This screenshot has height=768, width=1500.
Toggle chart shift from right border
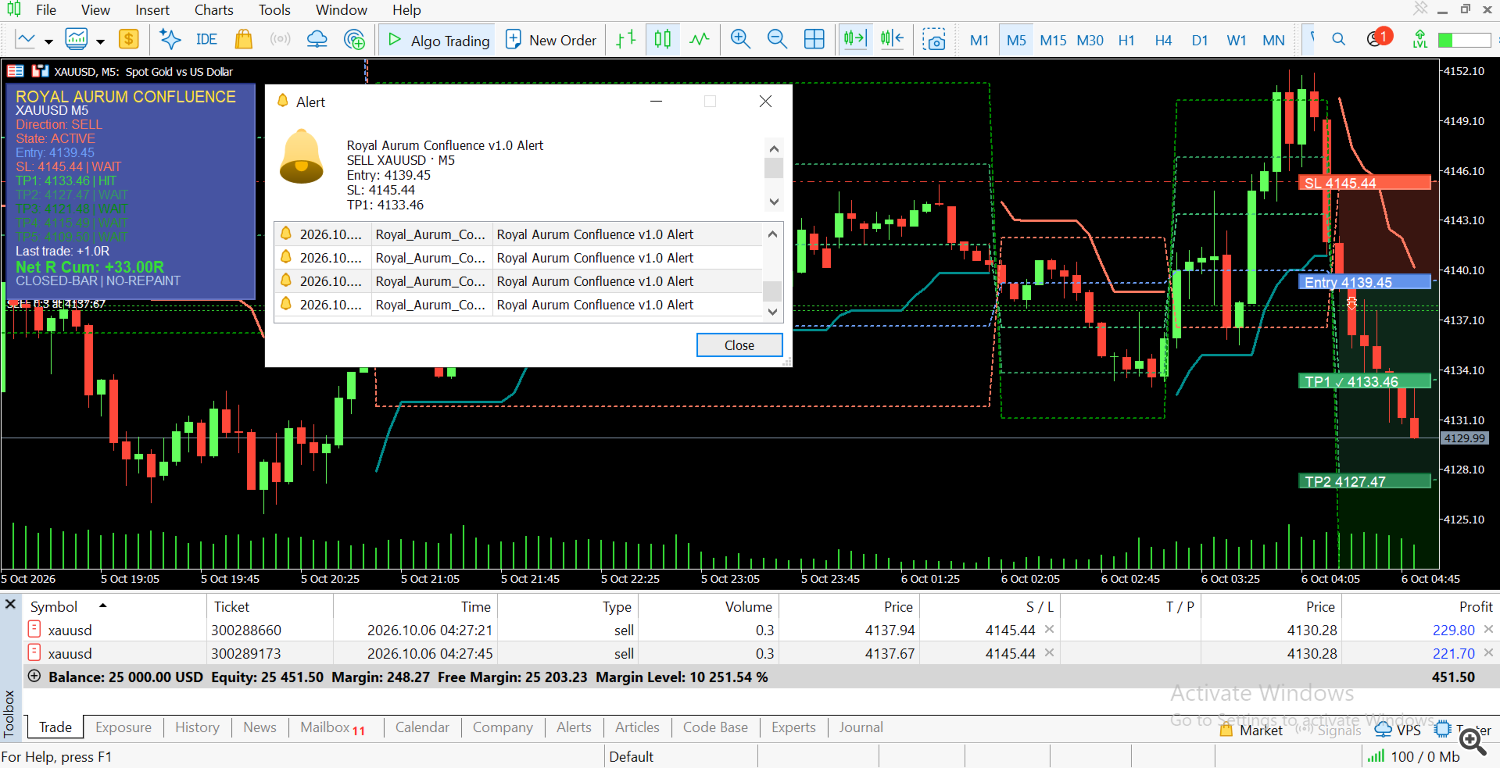coord(892,40)
